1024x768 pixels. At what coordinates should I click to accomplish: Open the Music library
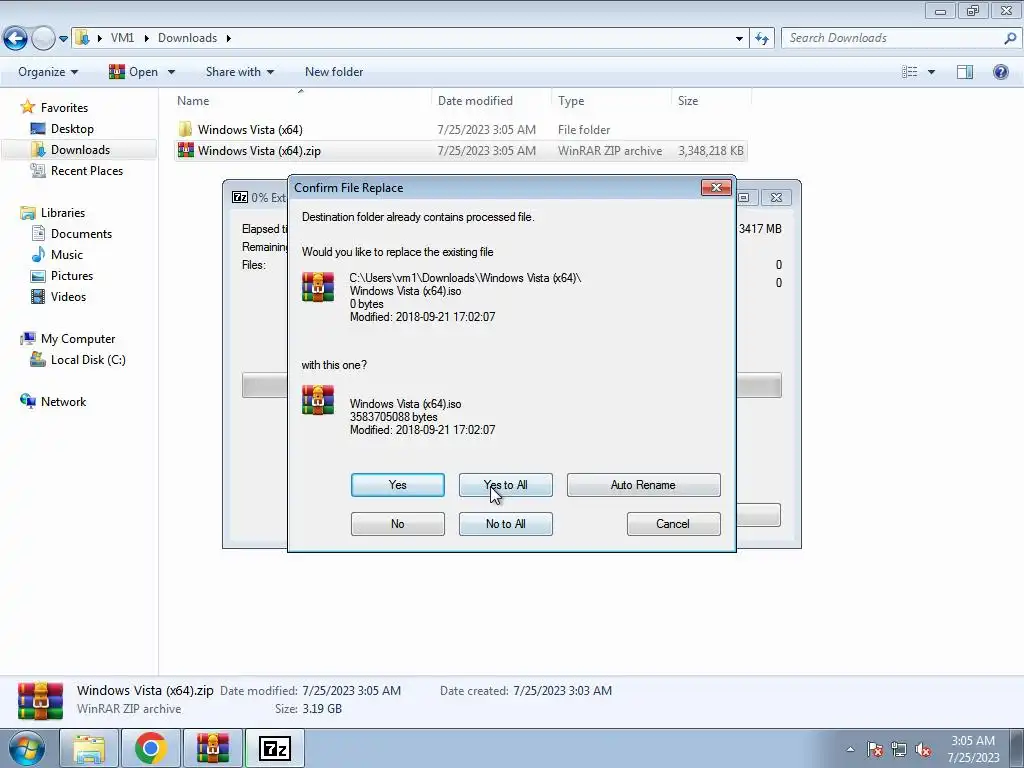[67, 255]
